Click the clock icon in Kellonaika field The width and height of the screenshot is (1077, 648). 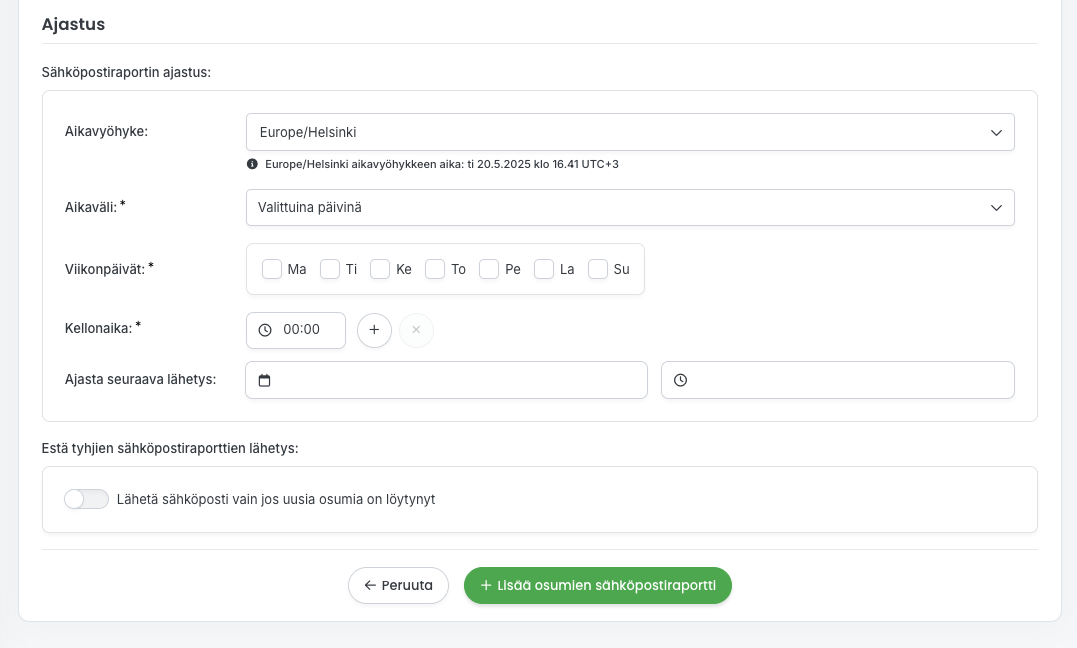pos(265,330)
